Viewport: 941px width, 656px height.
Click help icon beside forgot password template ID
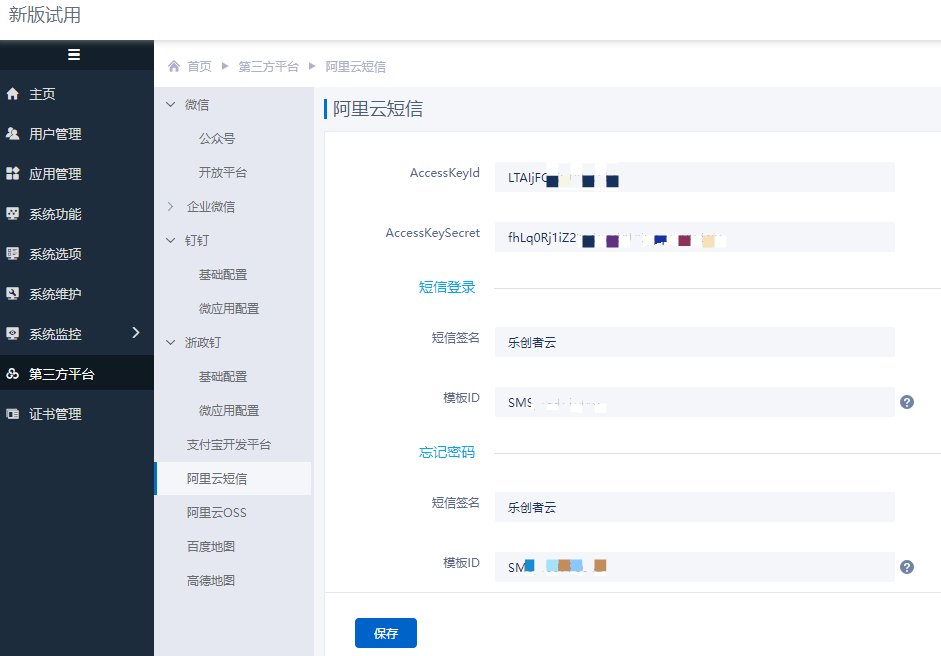(x=907, y=567)
